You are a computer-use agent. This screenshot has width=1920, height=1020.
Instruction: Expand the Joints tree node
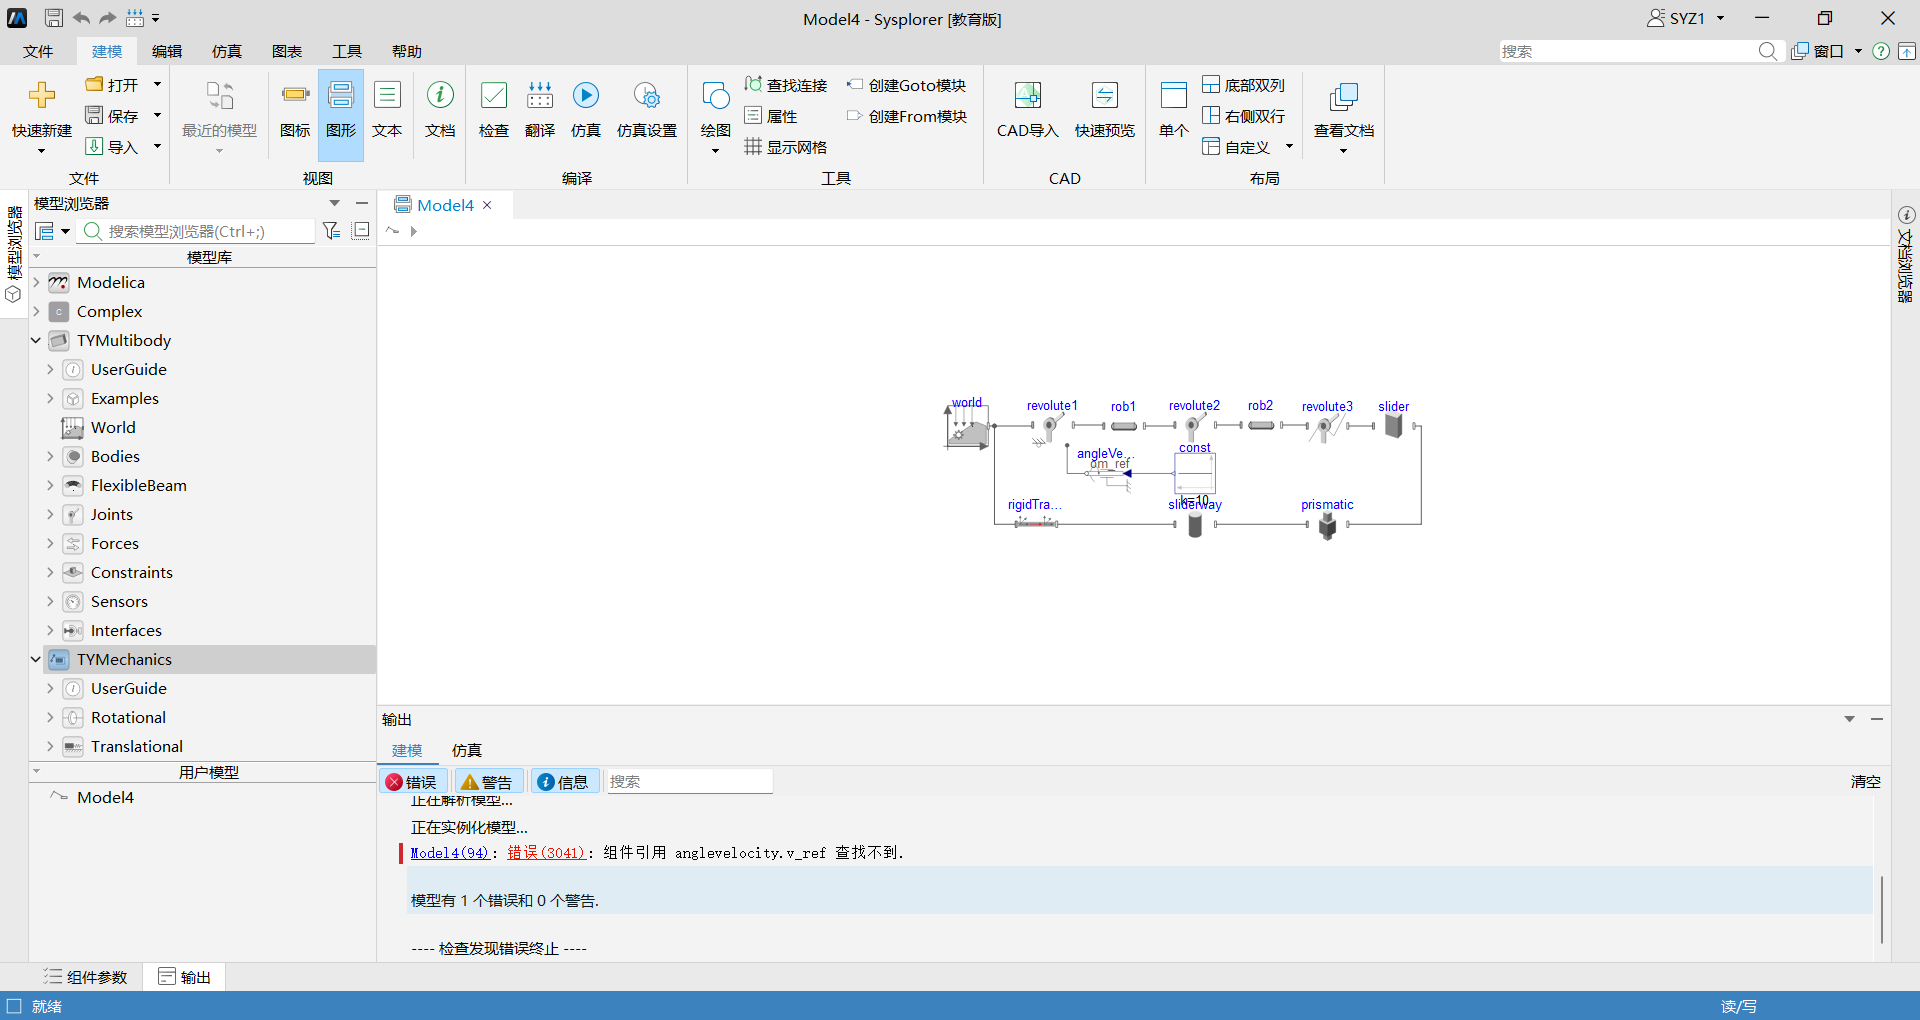click(50, 514)
